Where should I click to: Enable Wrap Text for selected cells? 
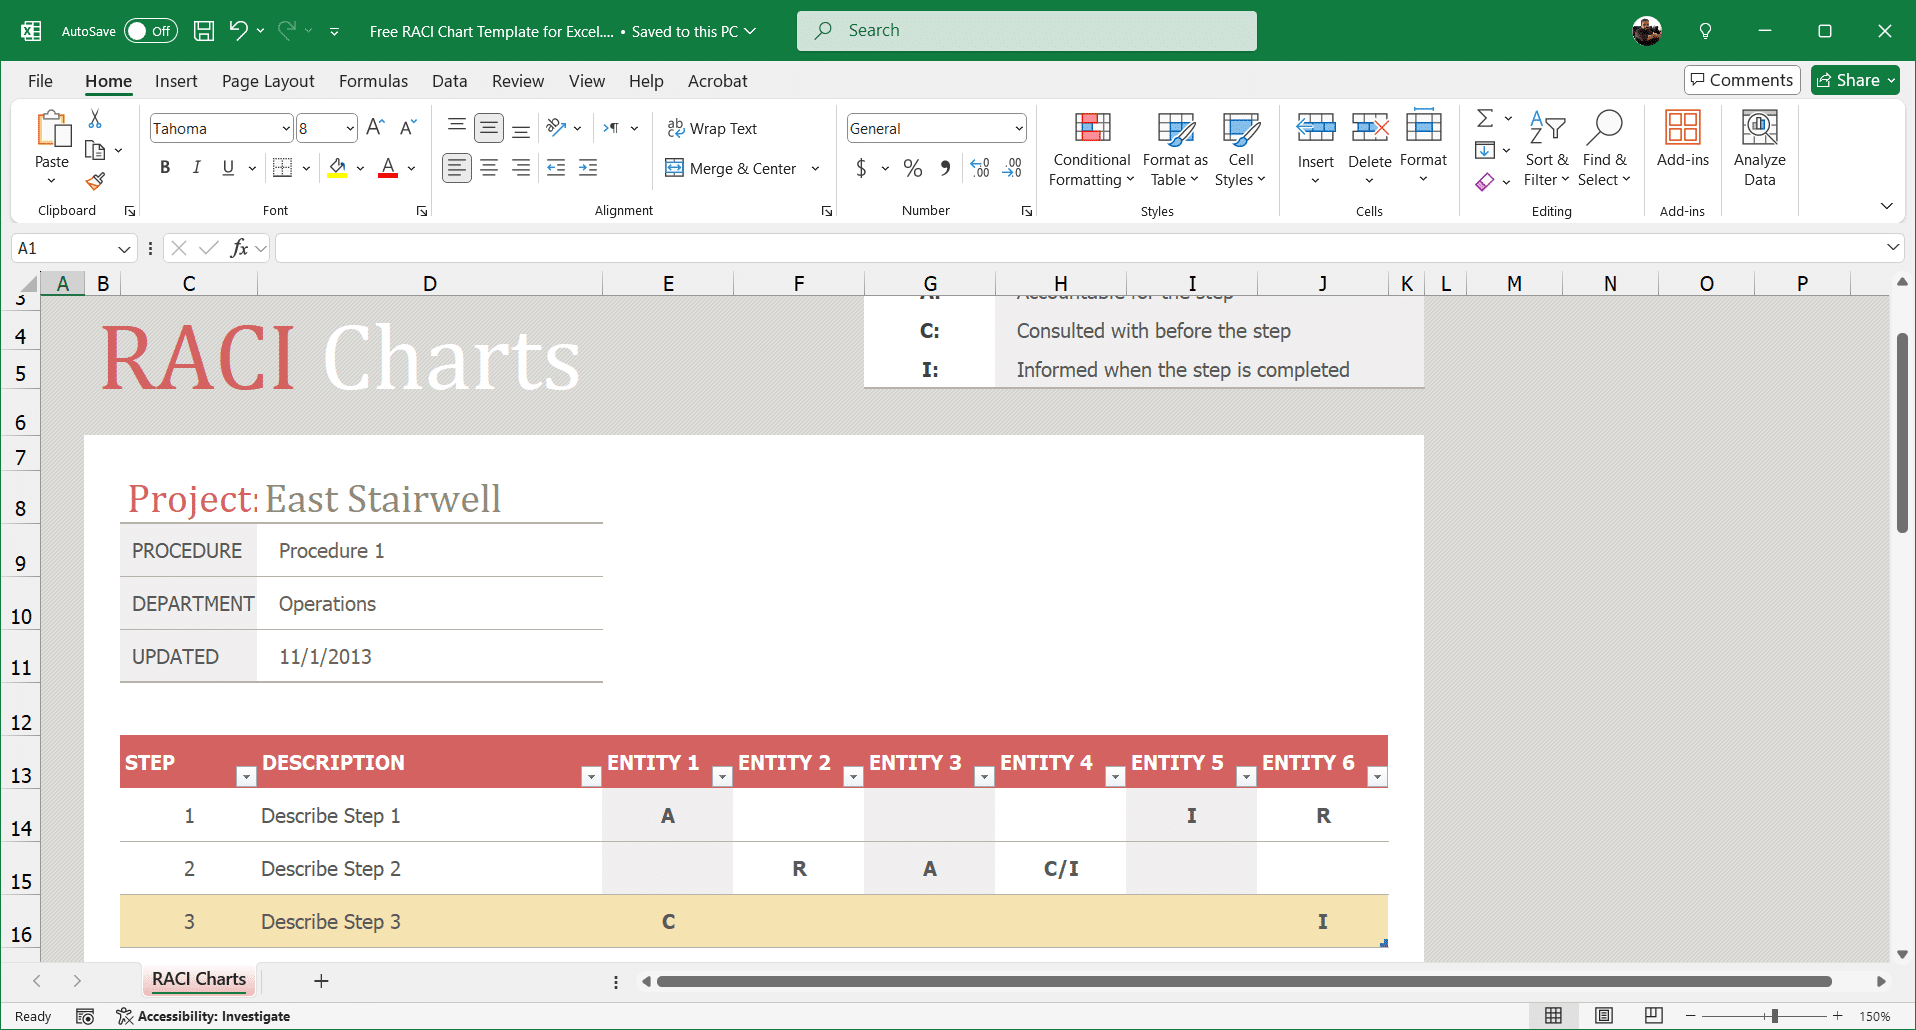tap(711, 128)
